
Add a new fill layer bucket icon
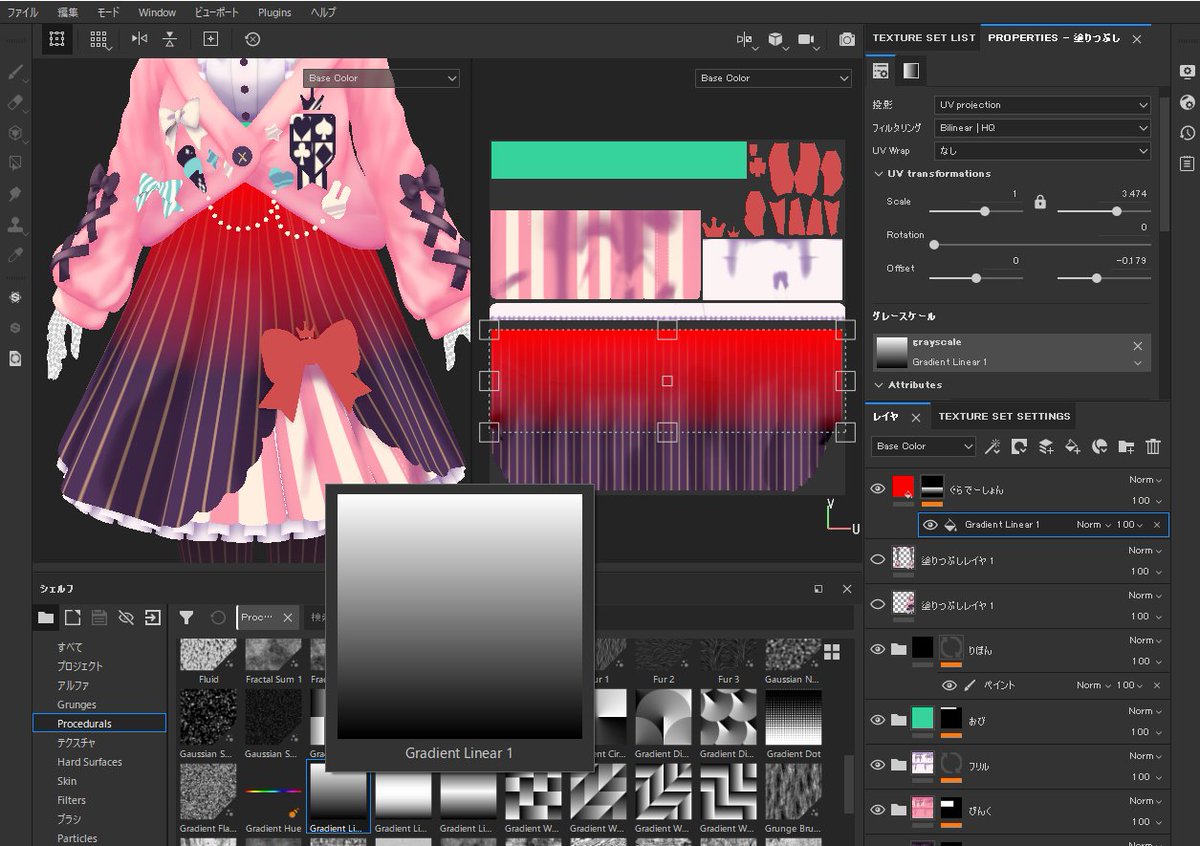(x=1072, y=446)
